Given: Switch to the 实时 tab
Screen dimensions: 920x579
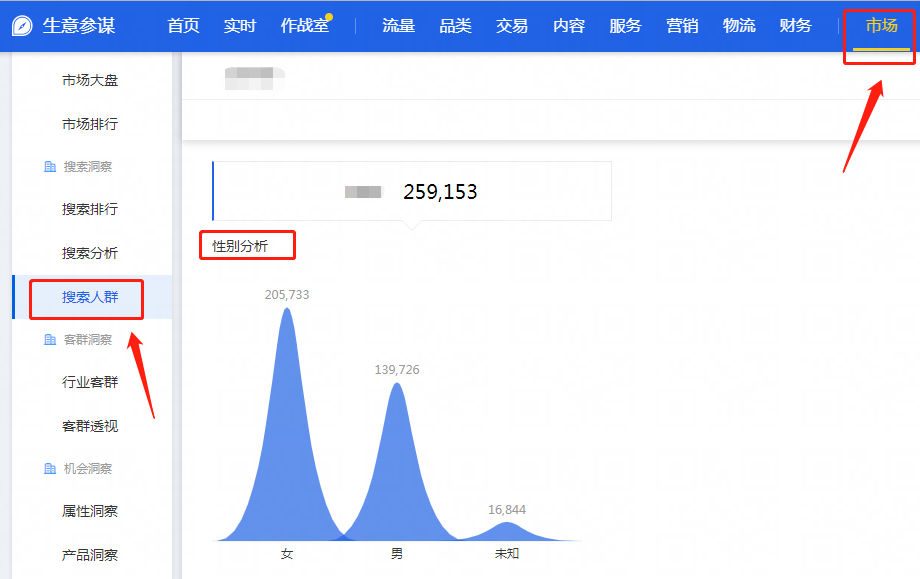Looking at the screenshot, I should pos(240,26).
